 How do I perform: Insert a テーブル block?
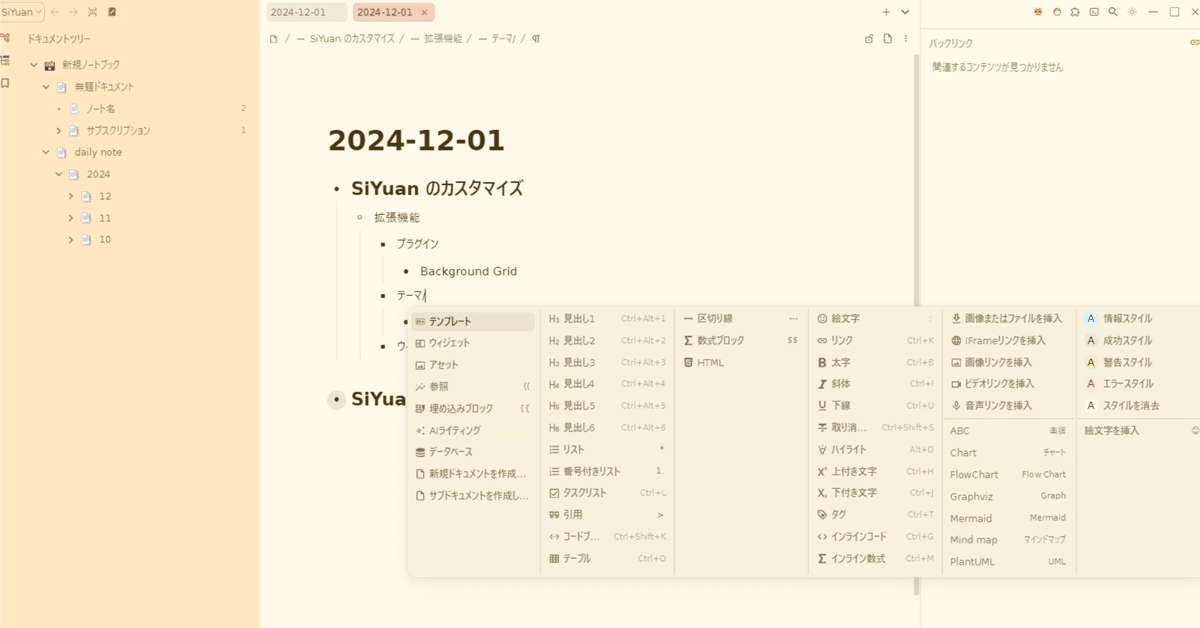pos(607,558)
